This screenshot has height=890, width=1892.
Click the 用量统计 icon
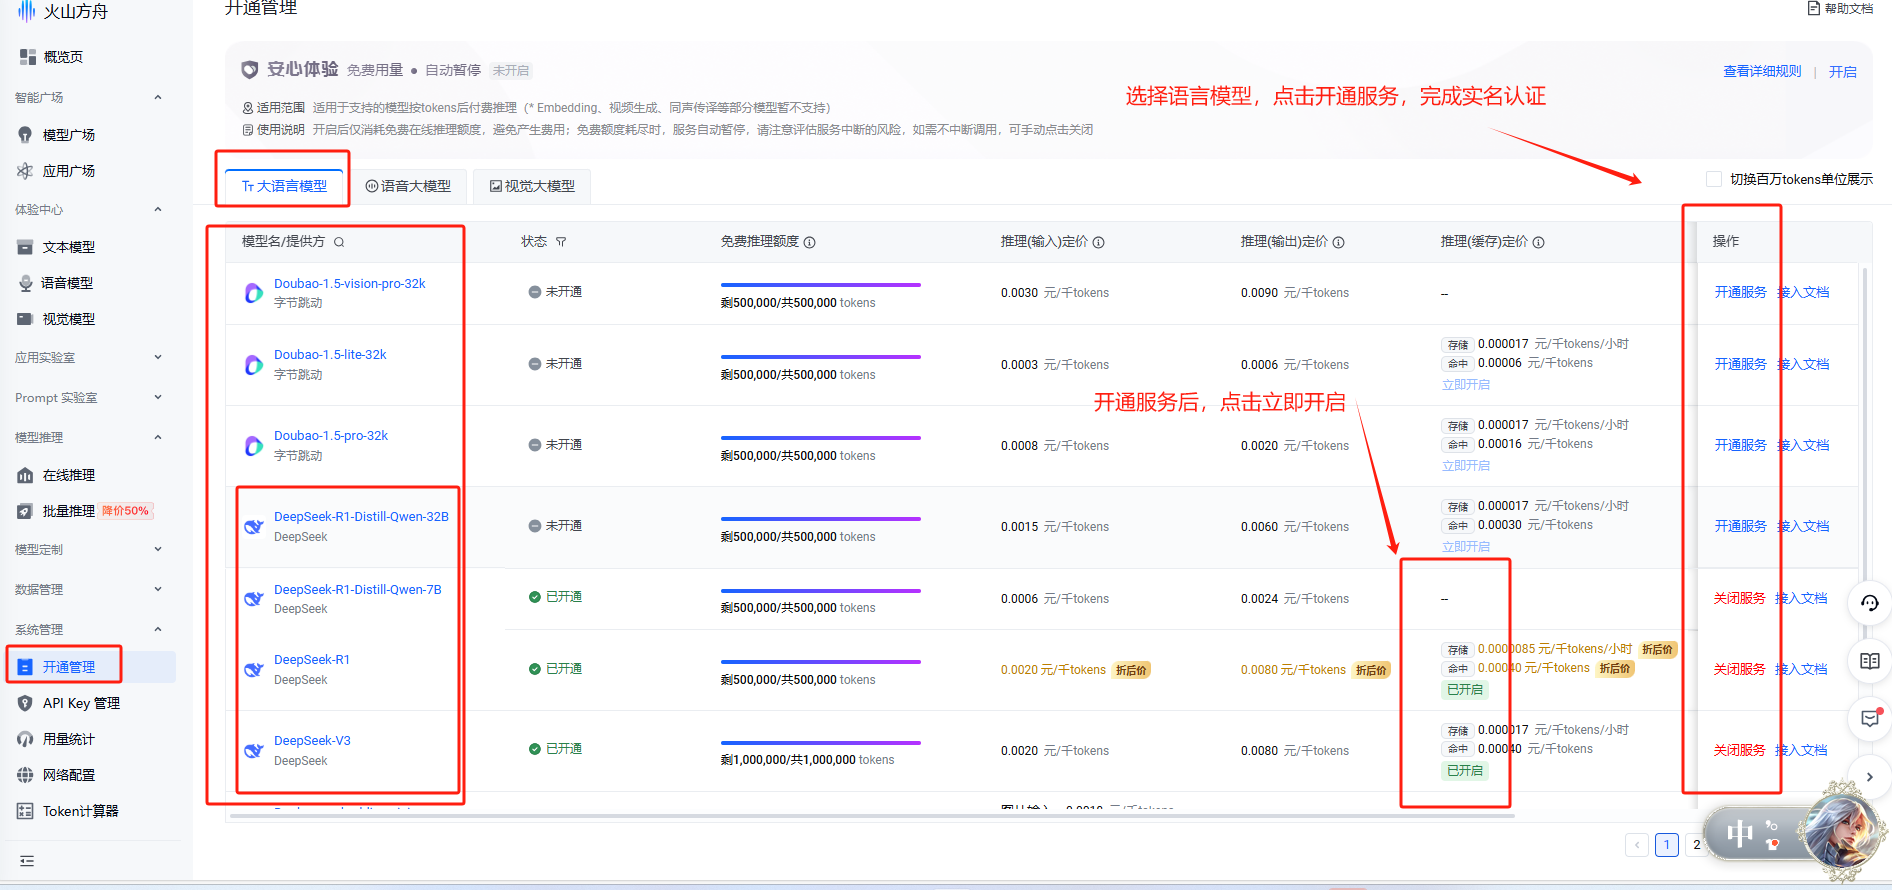click(26, 739)
